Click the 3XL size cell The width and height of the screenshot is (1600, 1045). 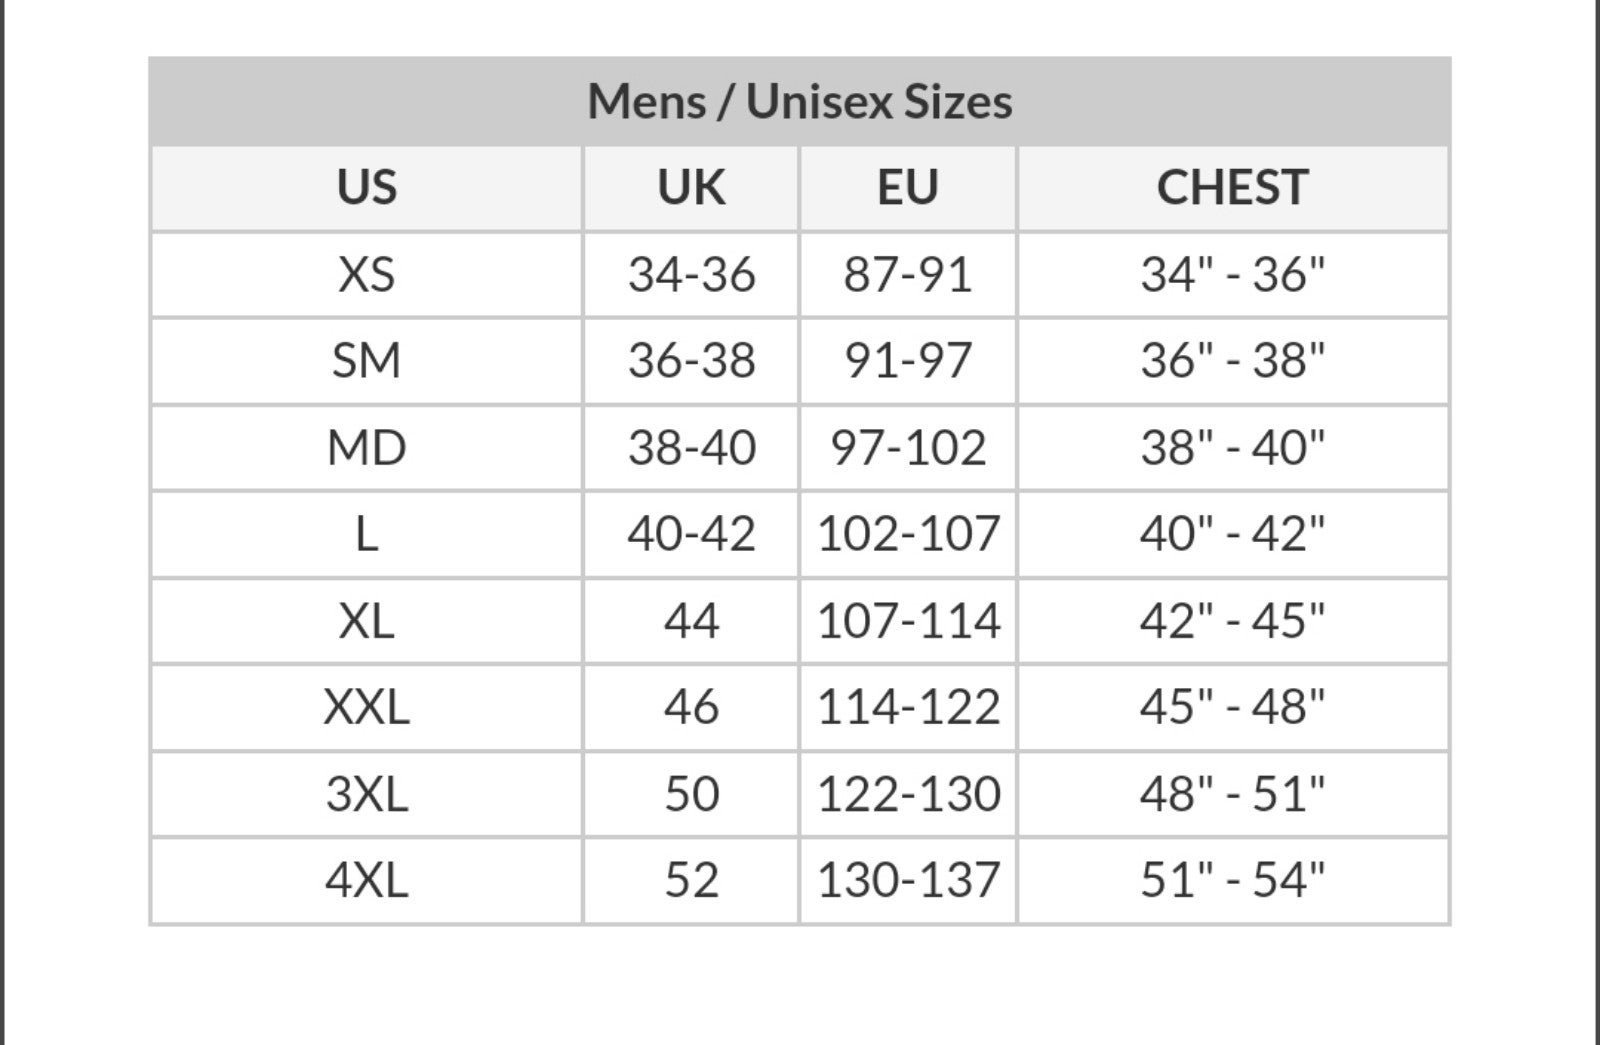click(367, 794)
